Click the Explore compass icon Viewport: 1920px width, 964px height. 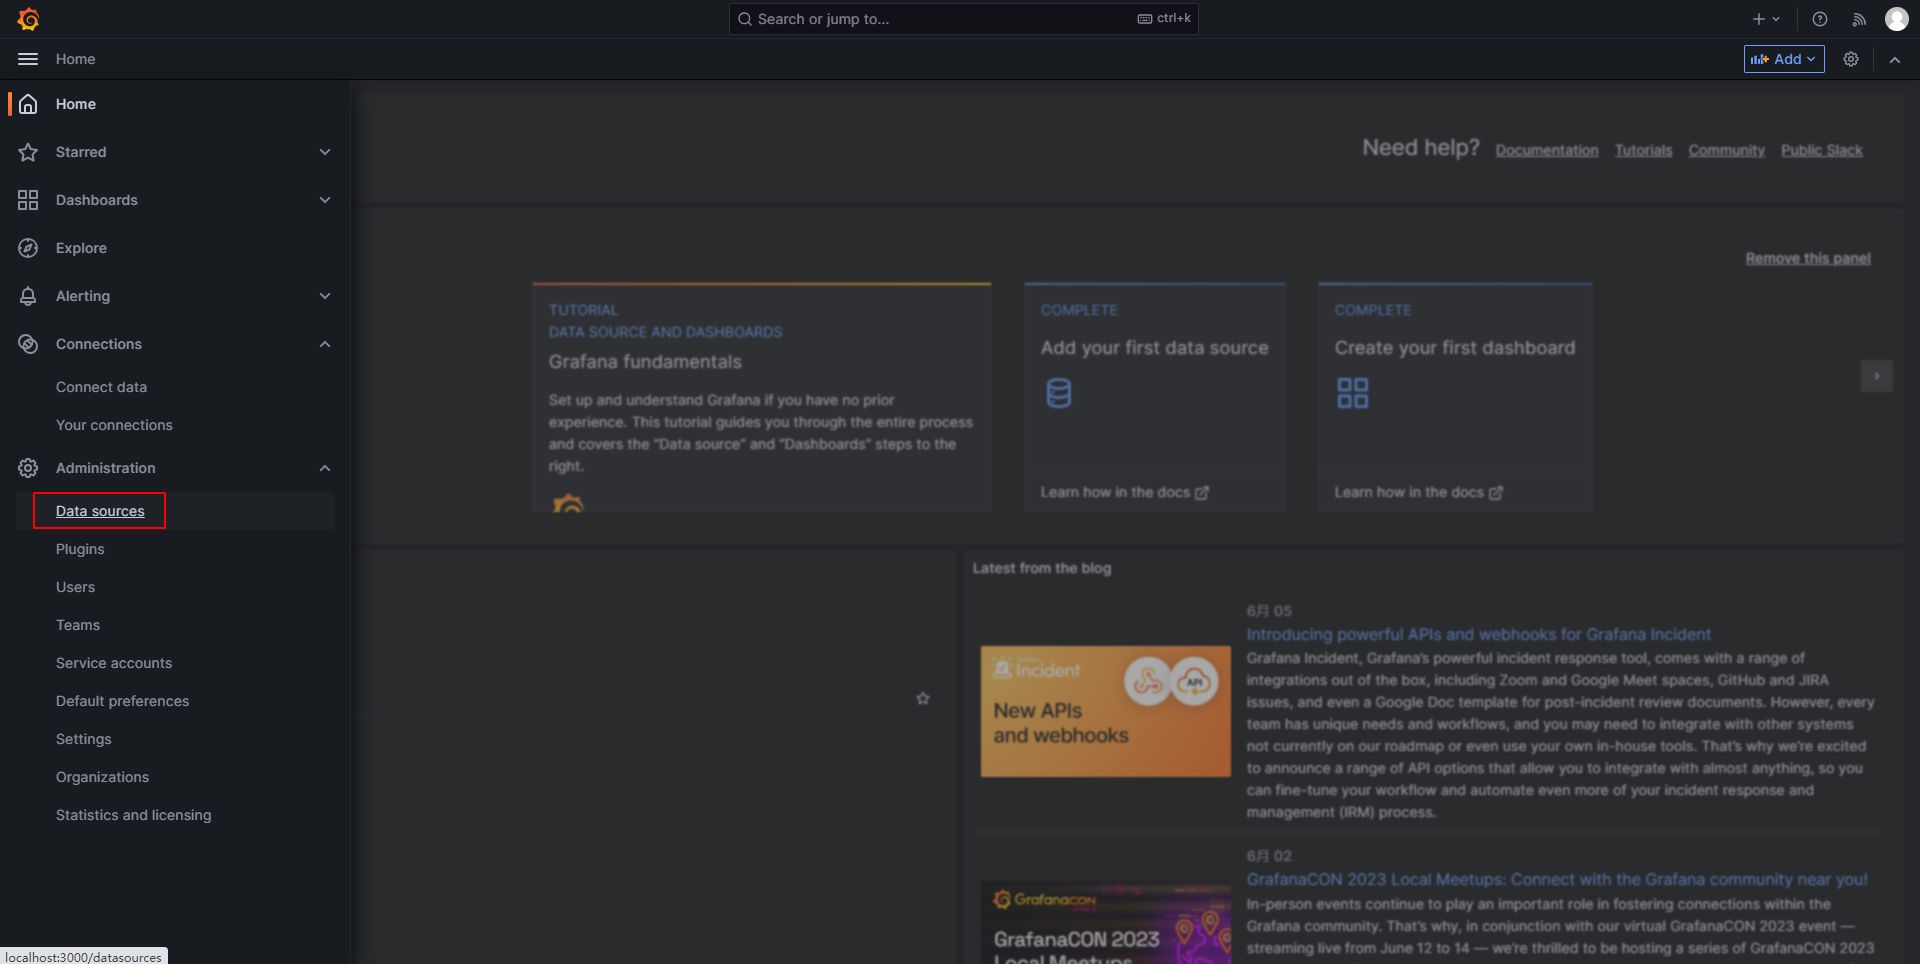pyautogui.click(x=28, y=248)
